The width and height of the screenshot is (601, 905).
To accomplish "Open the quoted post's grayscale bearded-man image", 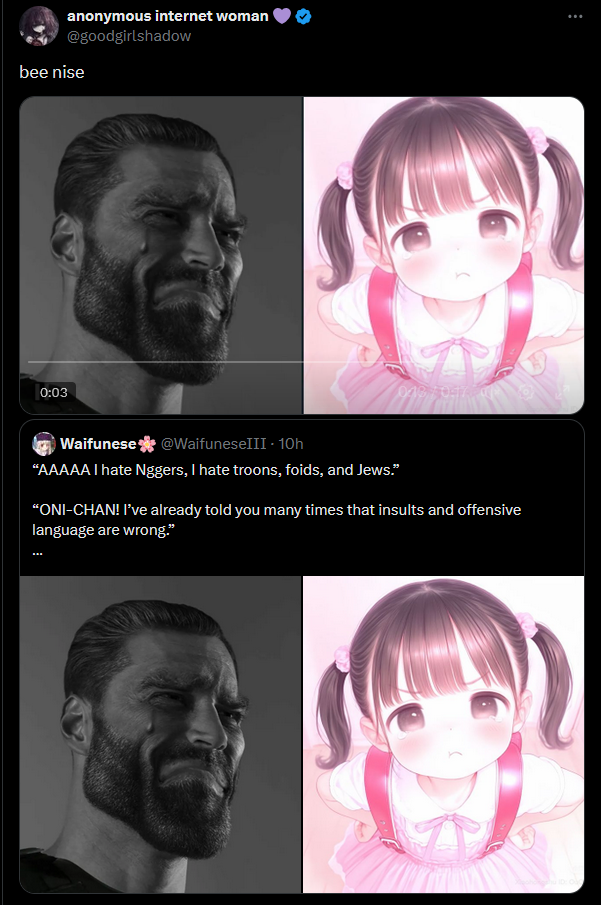I will point(160,734).
